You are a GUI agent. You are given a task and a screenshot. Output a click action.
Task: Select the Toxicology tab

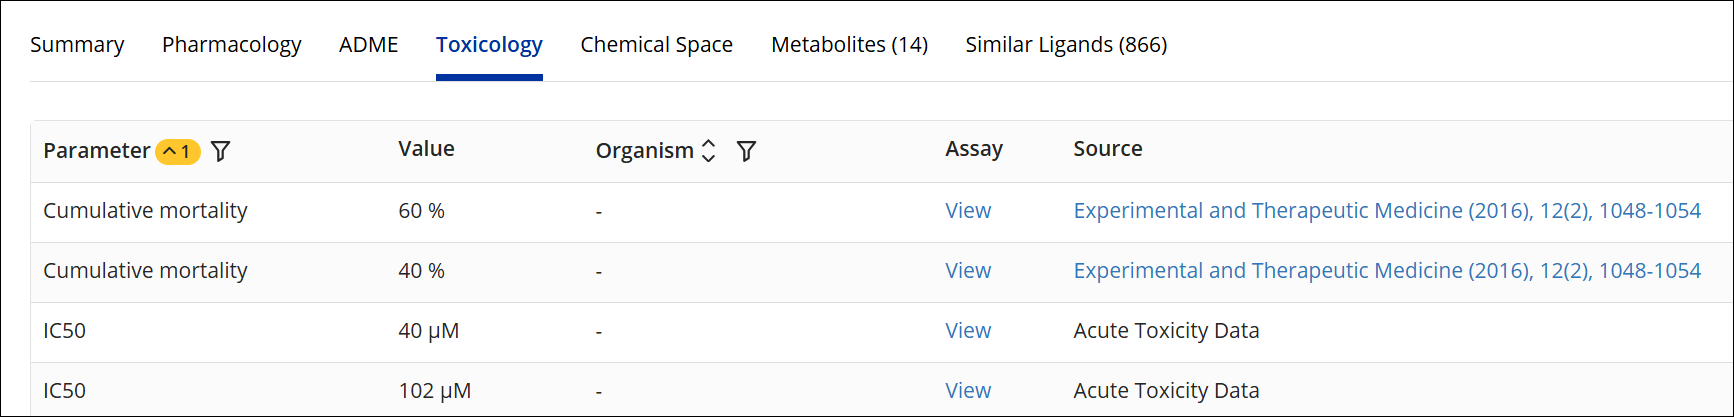pyautogui.click(x=489, y=45)
